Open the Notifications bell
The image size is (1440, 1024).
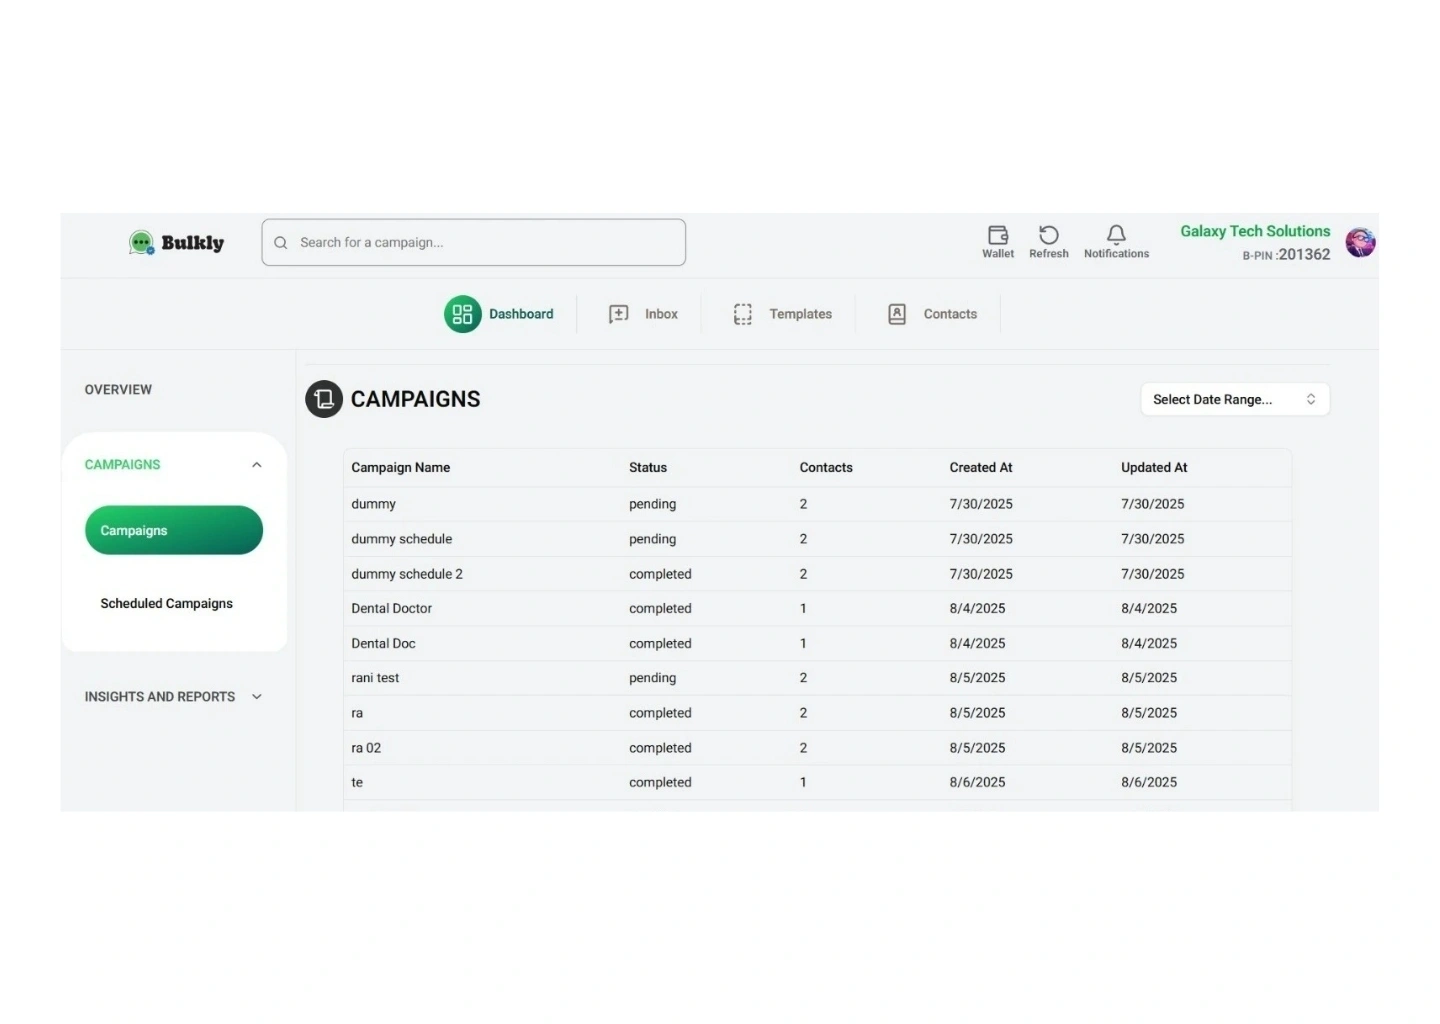[x=1116, y=236]
